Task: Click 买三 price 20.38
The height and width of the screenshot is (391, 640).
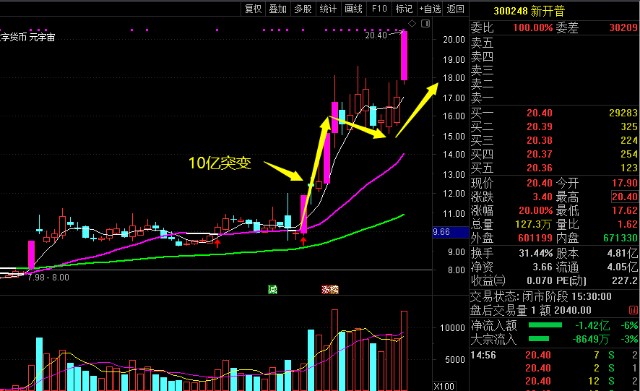Action: 539,141
